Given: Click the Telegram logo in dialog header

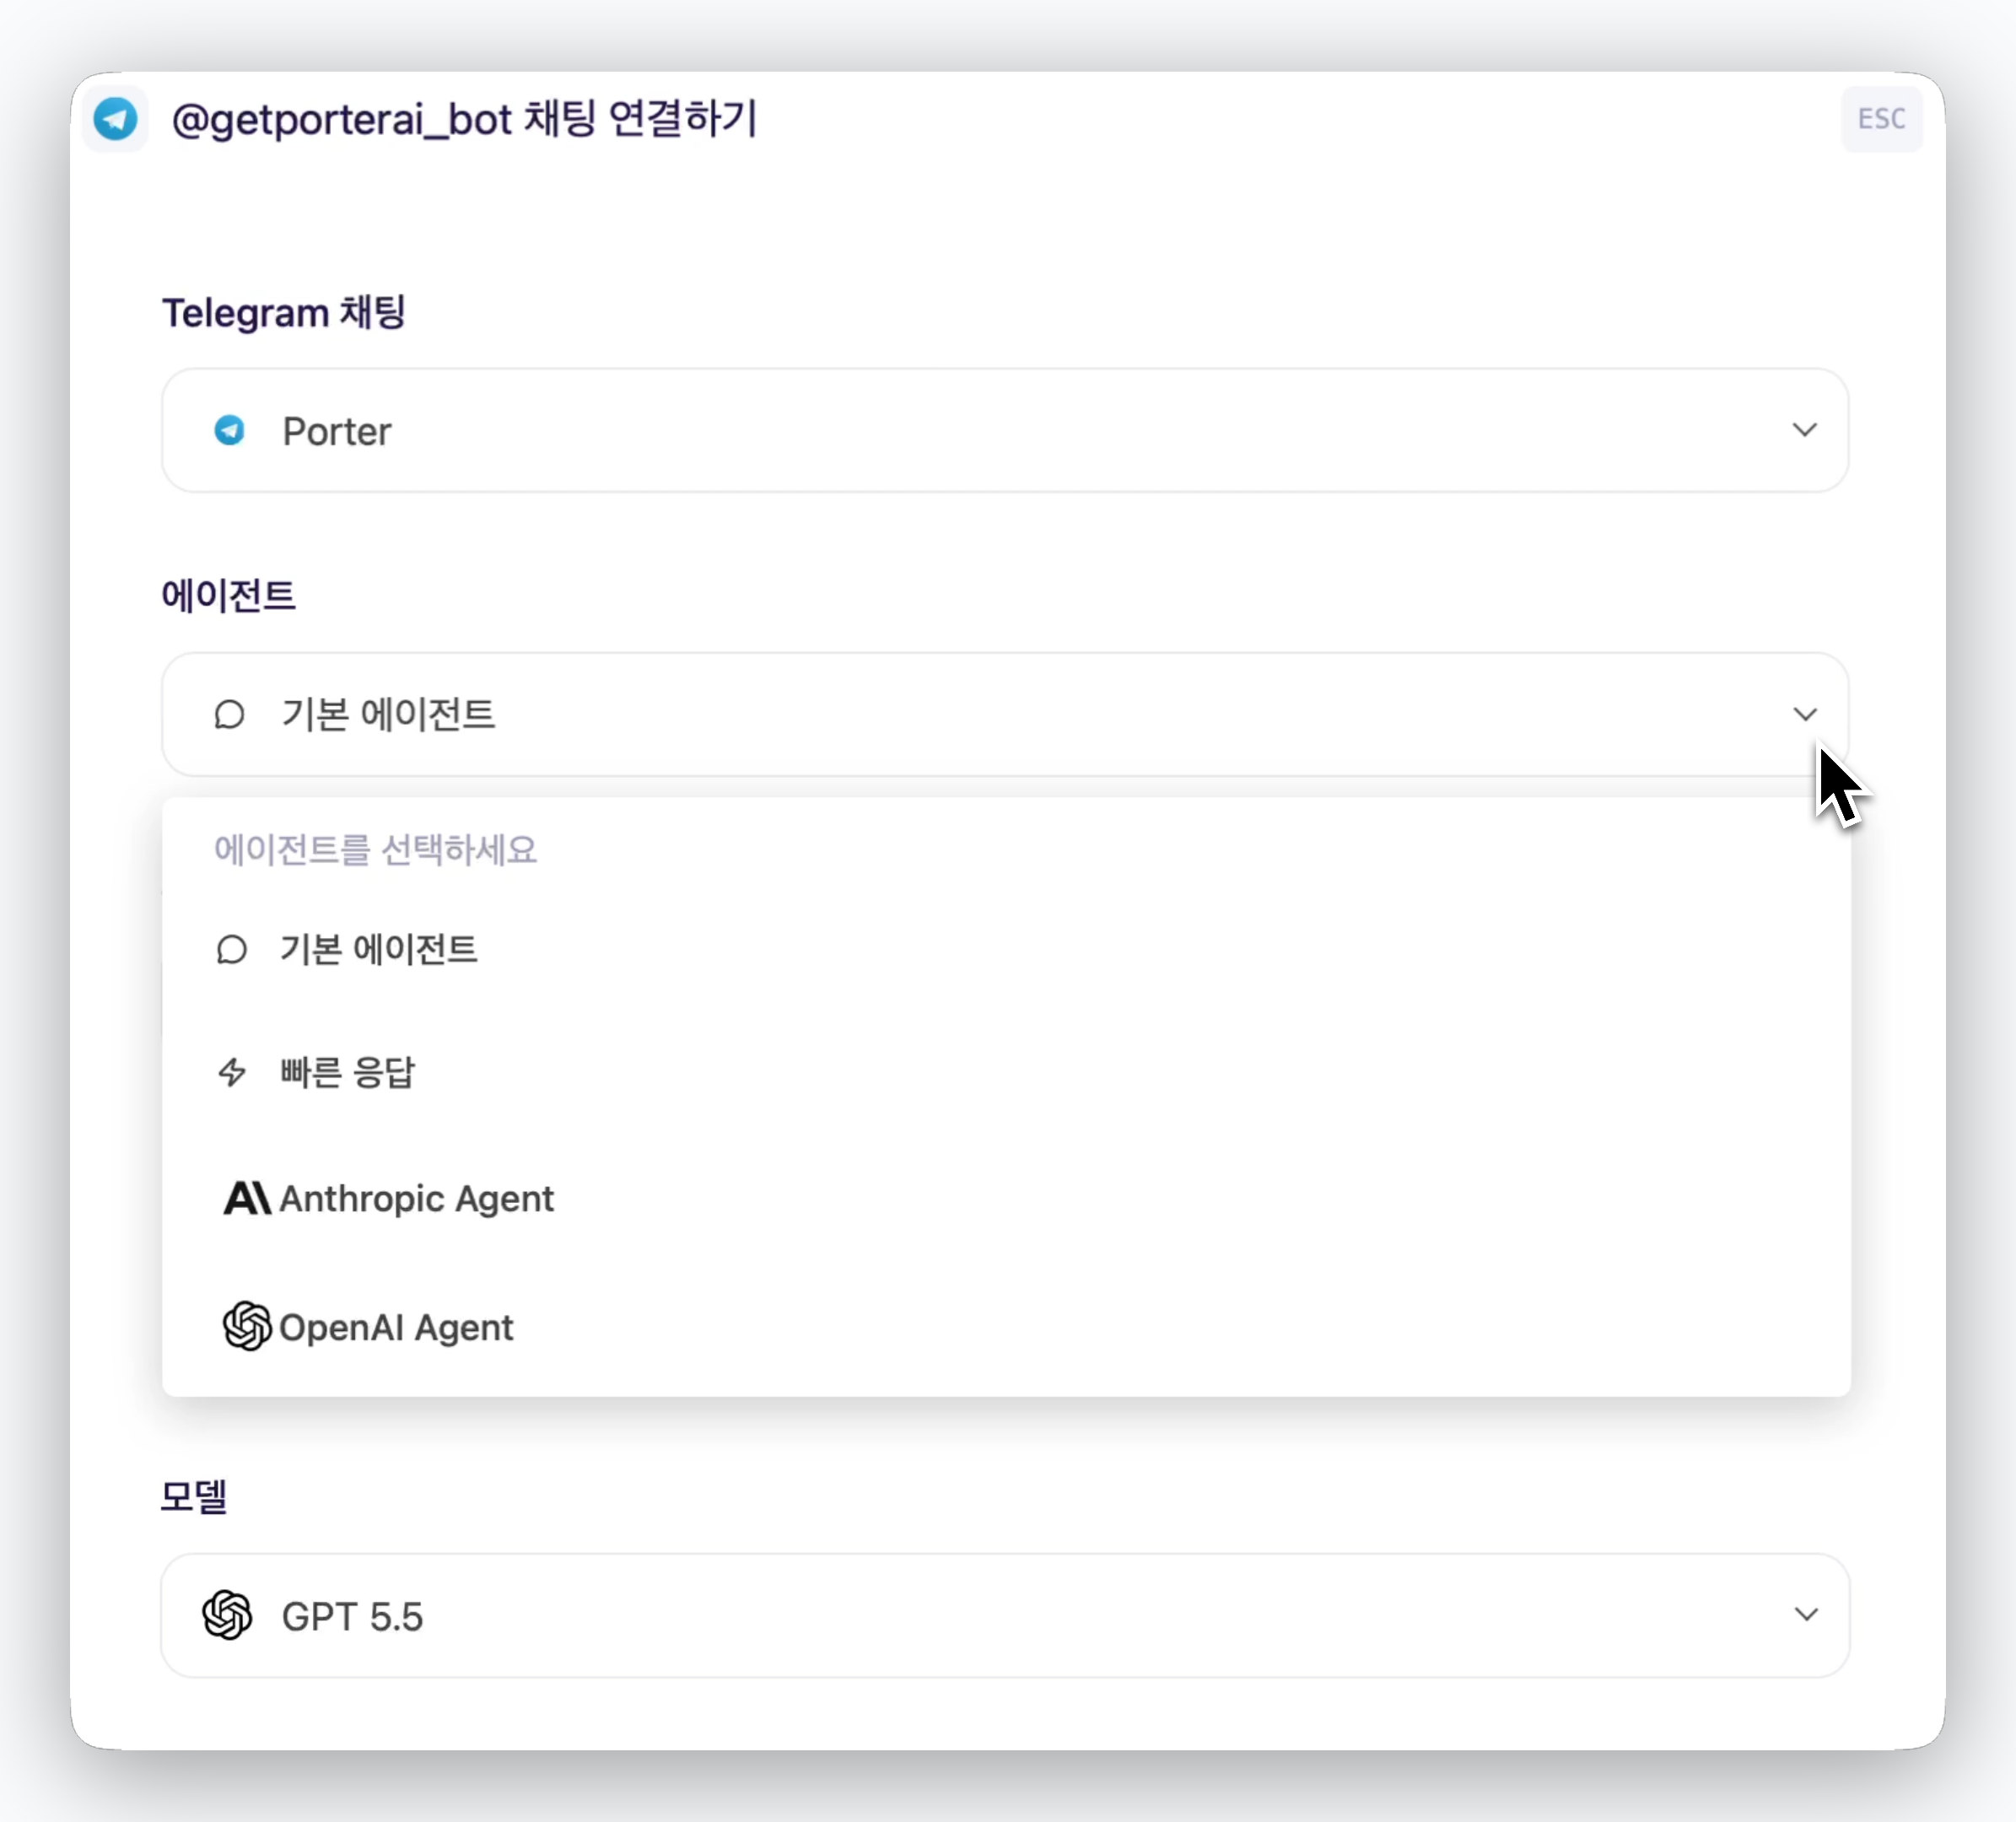Looking at the screenshot, I should tap(115, 119).
